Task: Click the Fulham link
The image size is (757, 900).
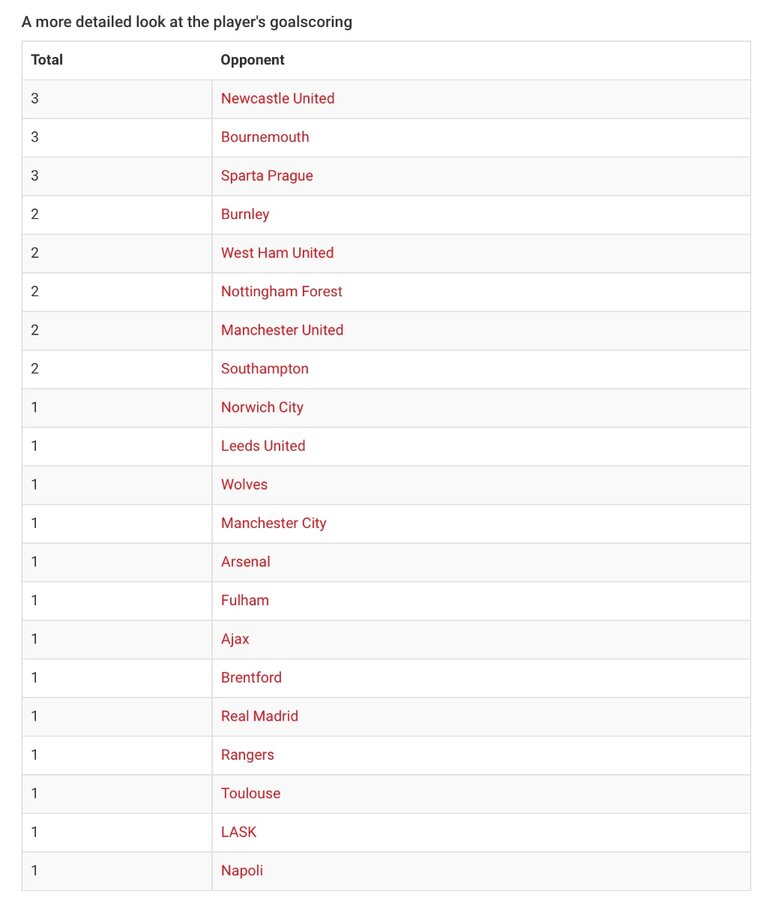Action: coord(244,600)
